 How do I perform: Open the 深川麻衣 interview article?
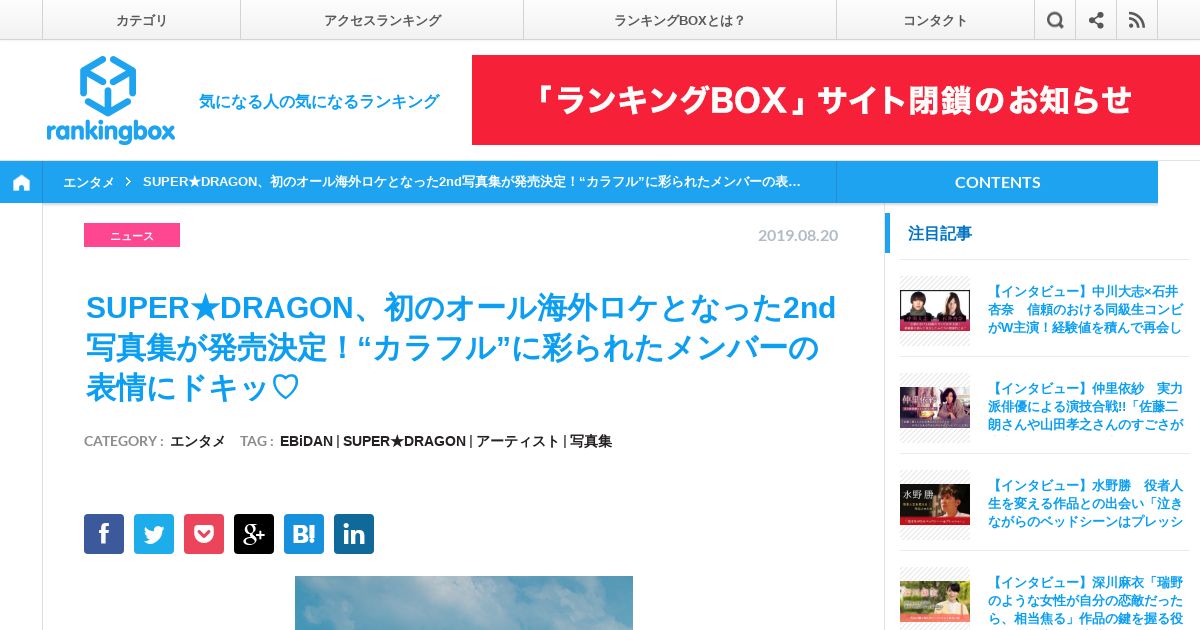(x=1085, y=600)
